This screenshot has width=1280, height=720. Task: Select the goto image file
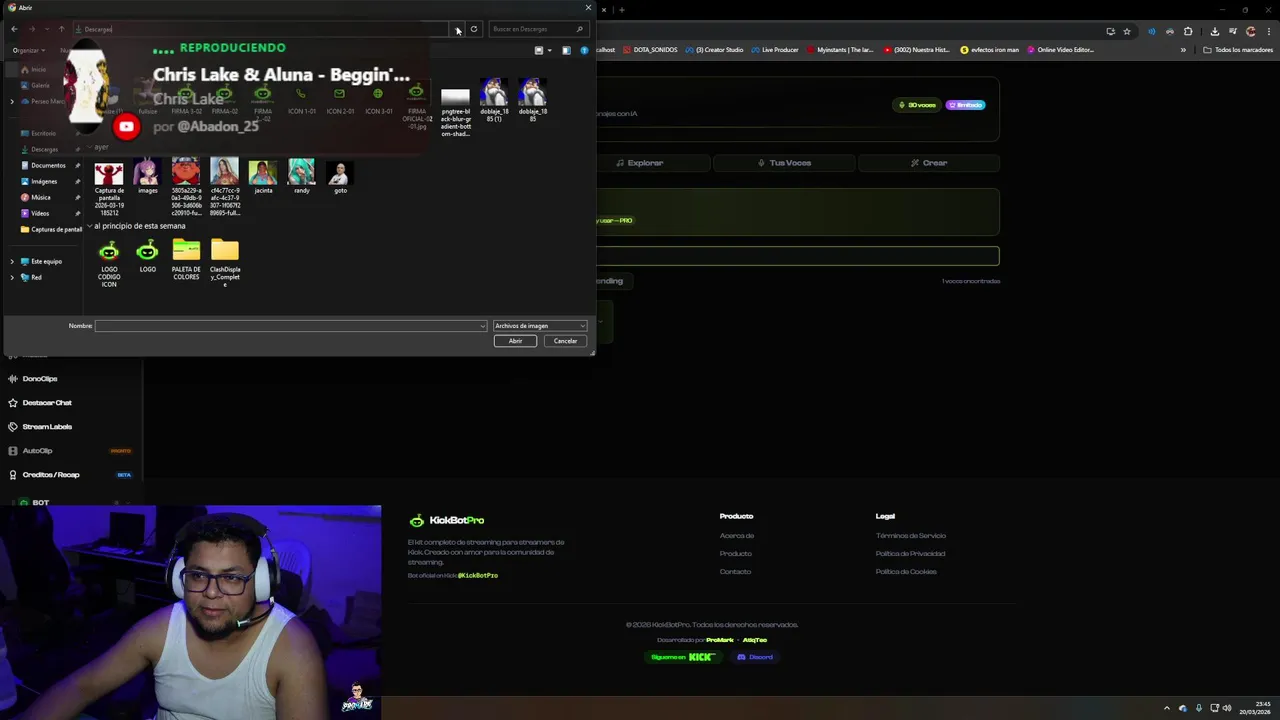340,176
